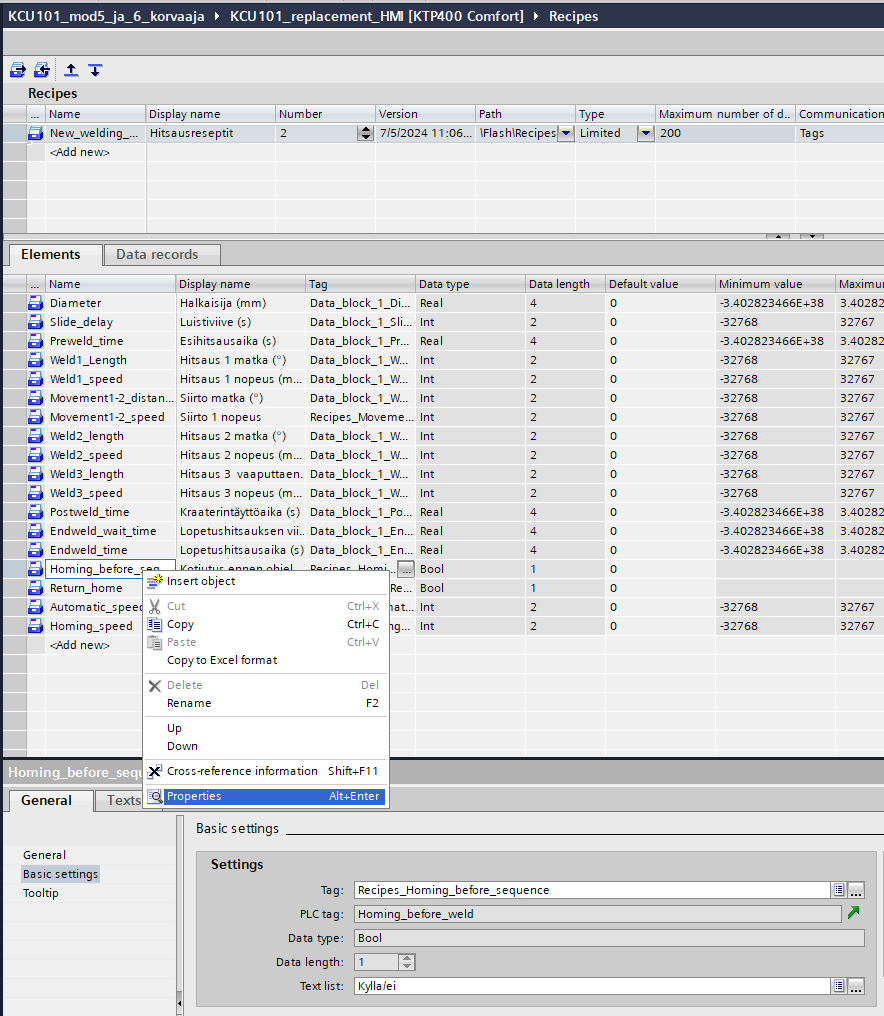This screenshot has width=884, height=1016.
Task: Click the first recipe toolbar icon
Action: pyautogui.click(x=17, y=70)
